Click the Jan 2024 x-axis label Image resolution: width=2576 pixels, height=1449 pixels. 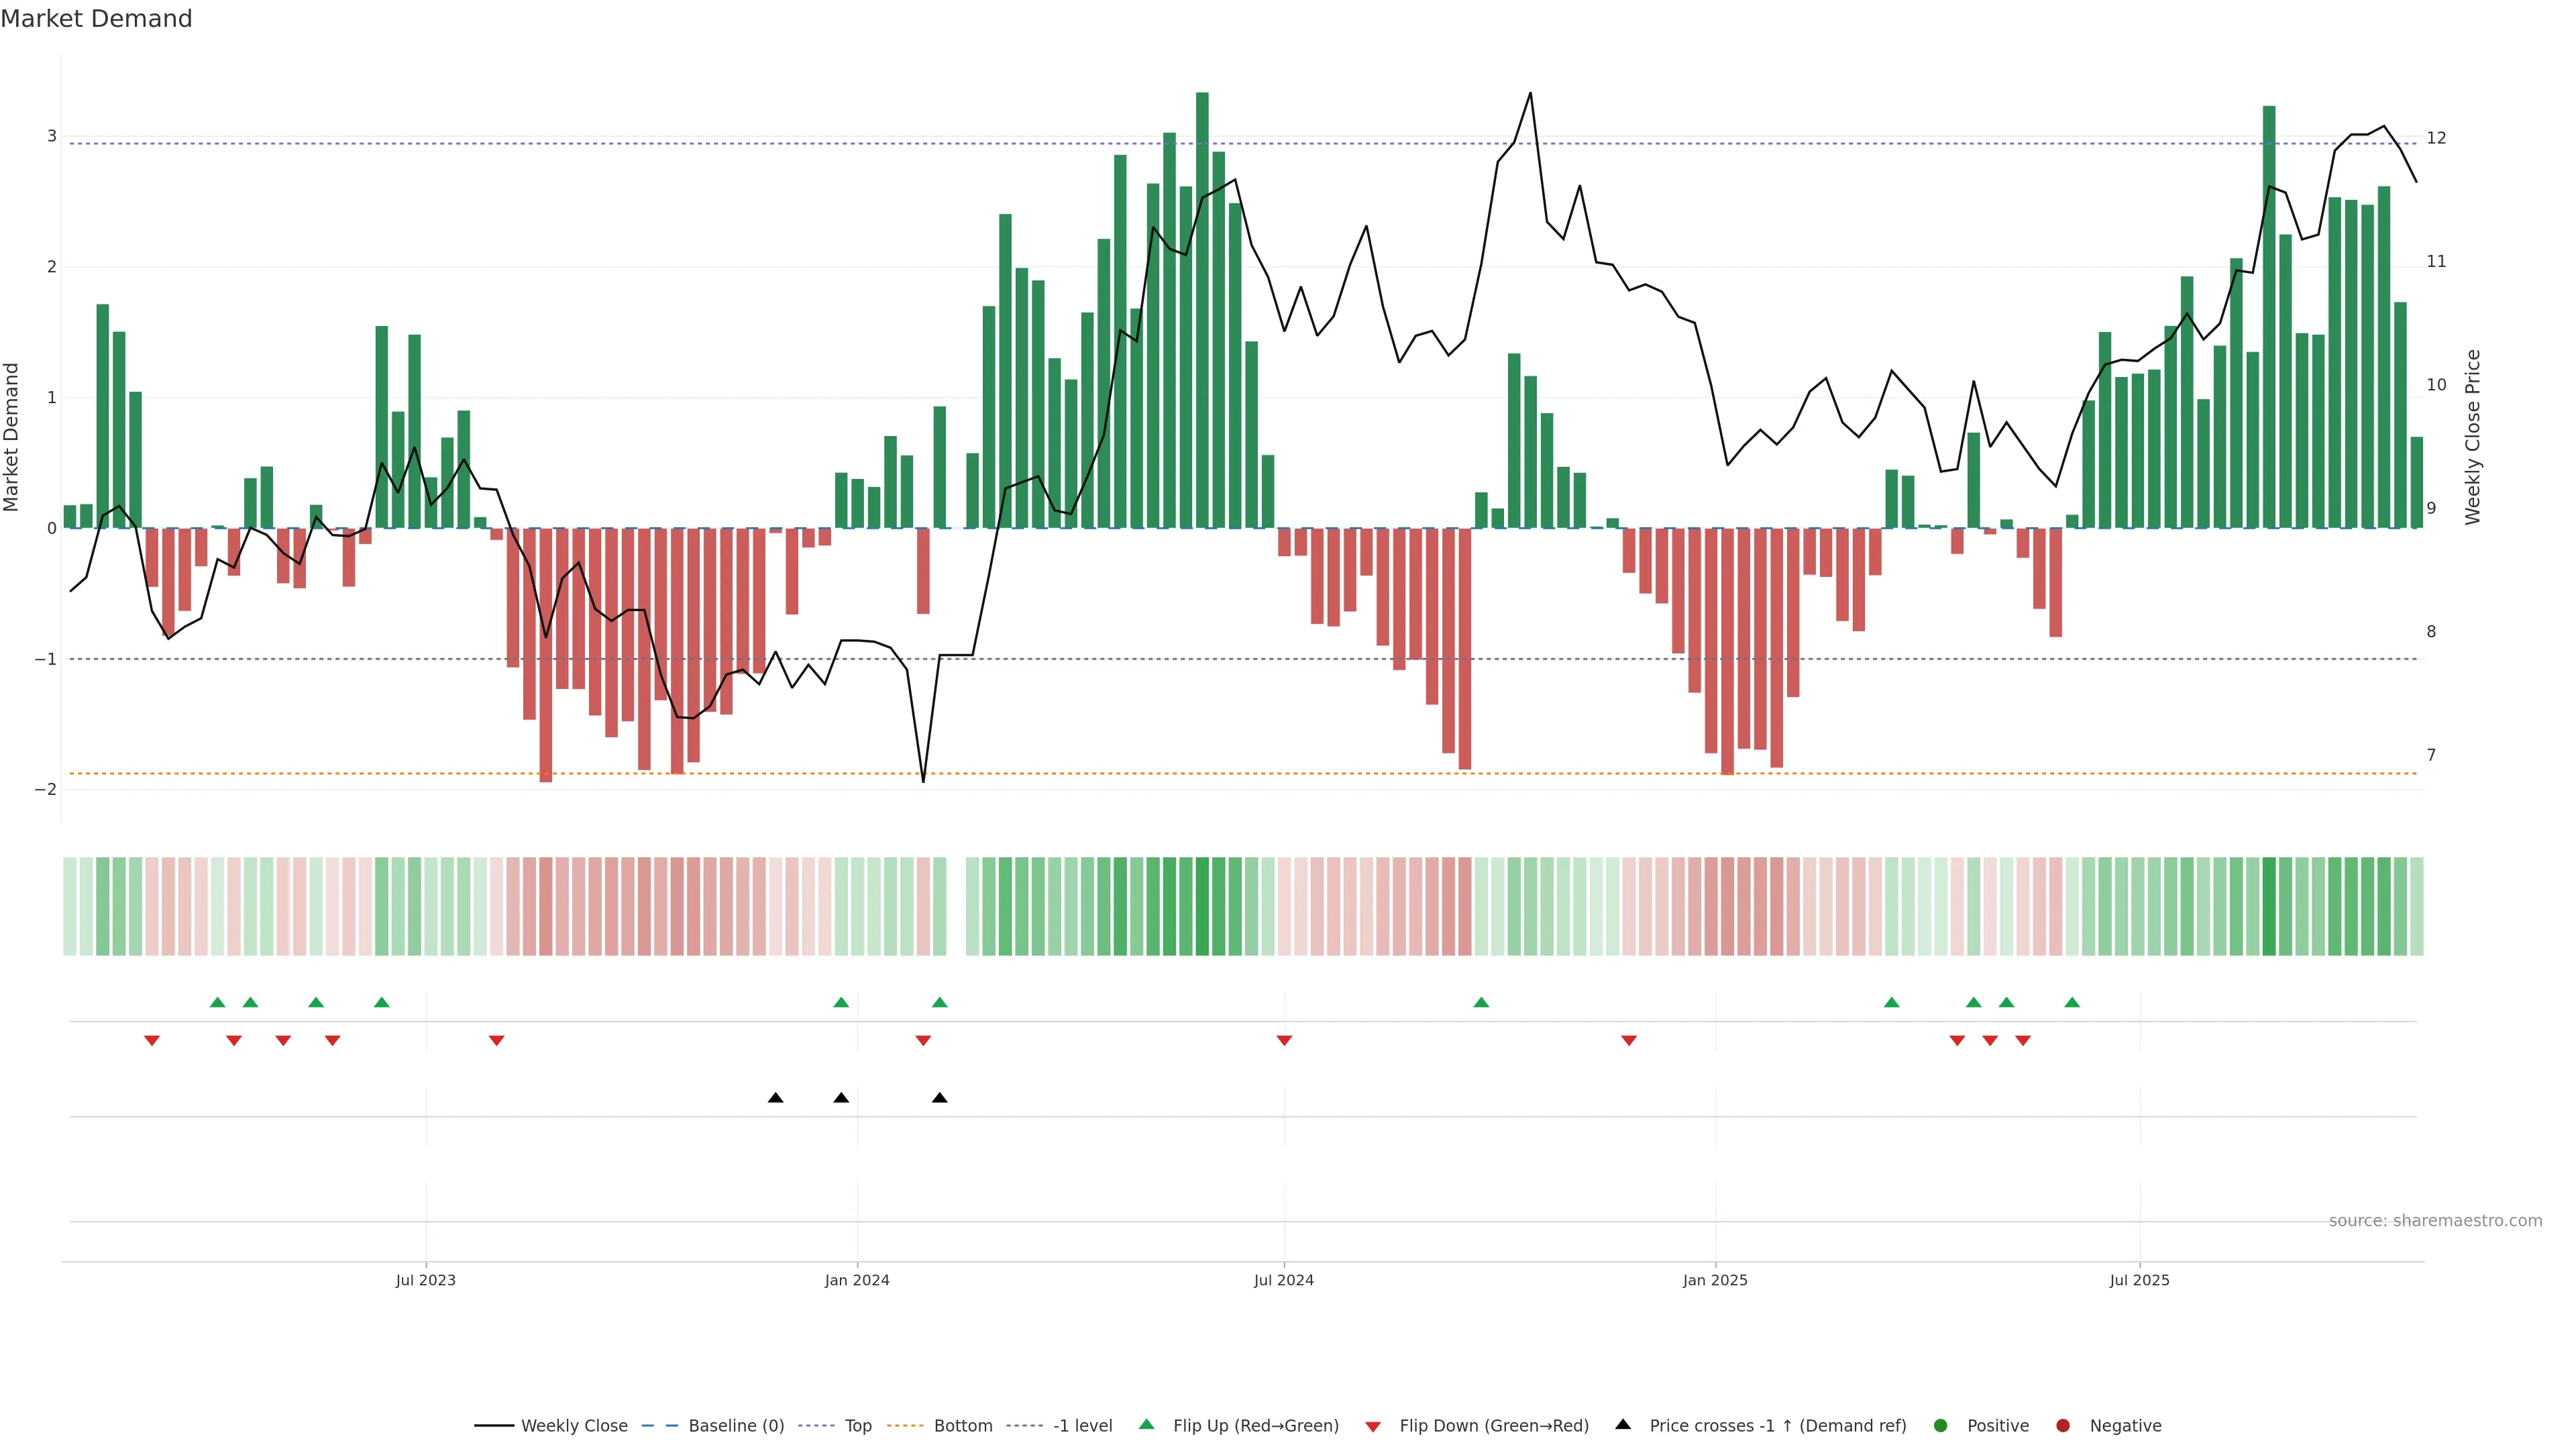[x=857, y=1280]
